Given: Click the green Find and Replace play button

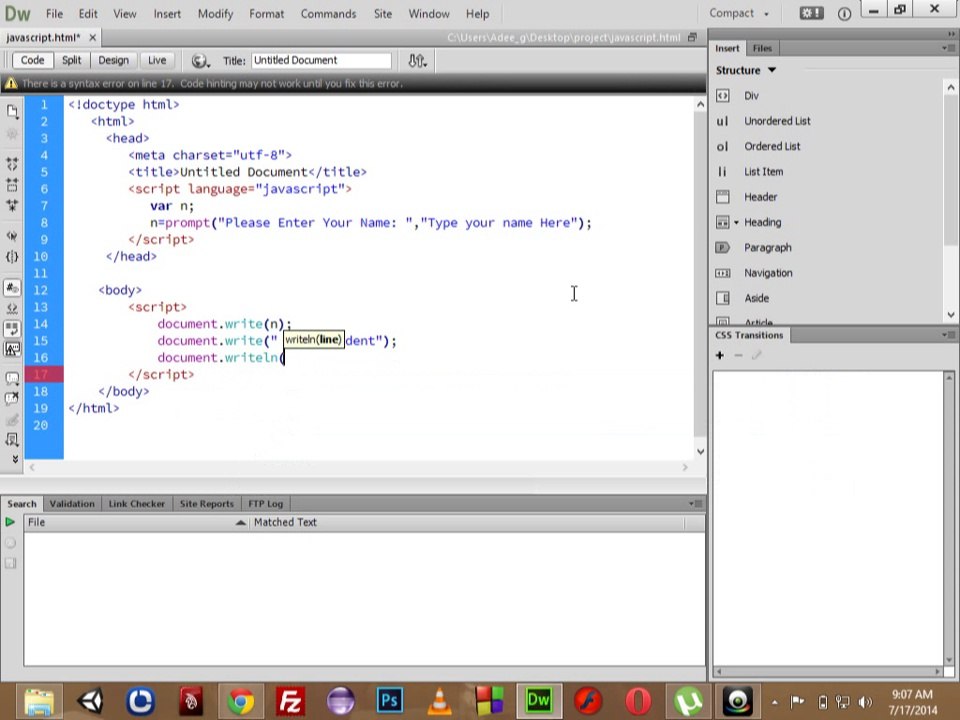Looking at the screenshot, I should [10, 522].
